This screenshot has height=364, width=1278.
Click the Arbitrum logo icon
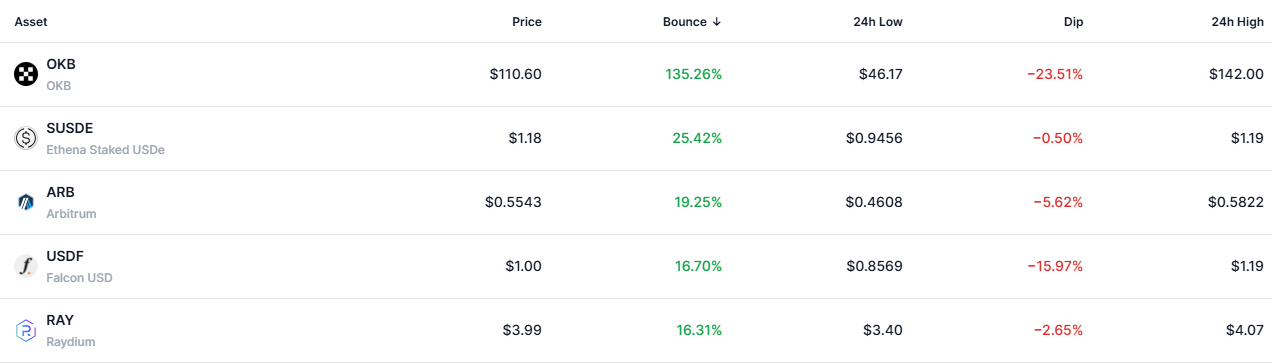click(x=26, y=202)
